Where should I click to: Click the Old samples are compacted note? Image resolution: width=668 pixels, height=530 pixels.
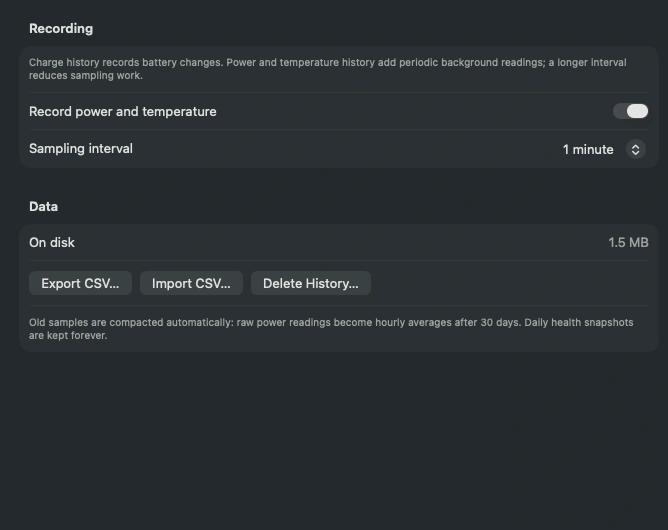(x=331, y=329)
